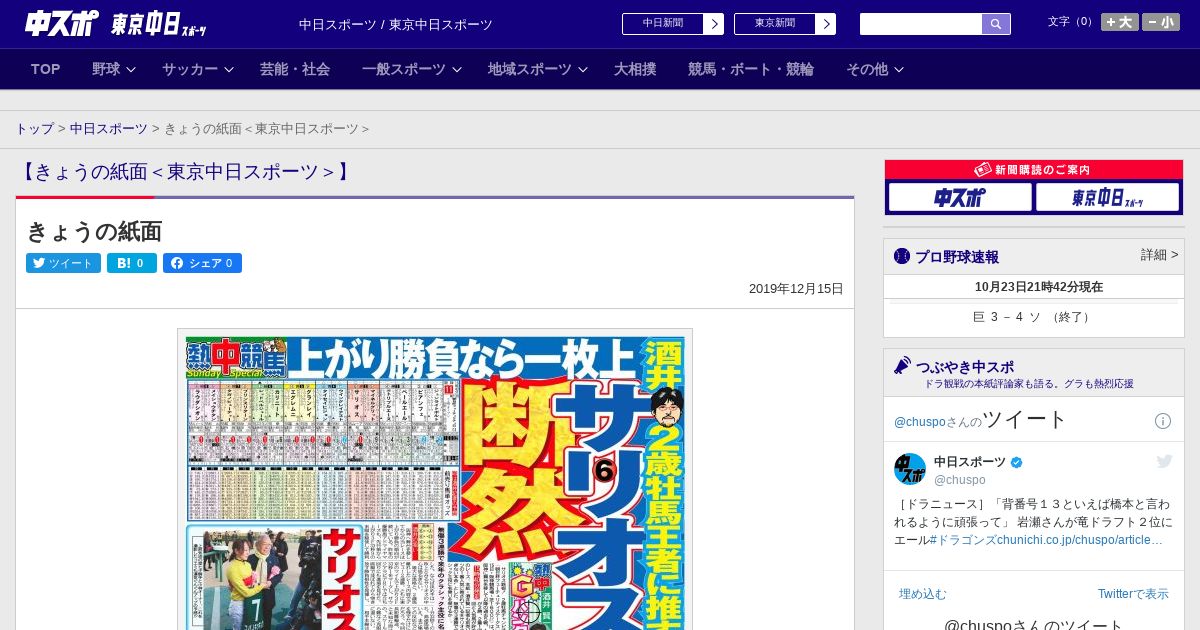Open the 東京新聞 link button
Screen dimensions: 1200x630
774,24
